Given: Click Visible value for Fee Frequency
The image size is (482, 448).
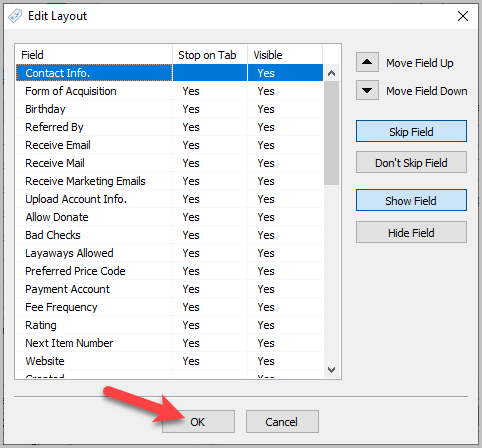Looking at the screenshot, I should (x=266, y=307).
